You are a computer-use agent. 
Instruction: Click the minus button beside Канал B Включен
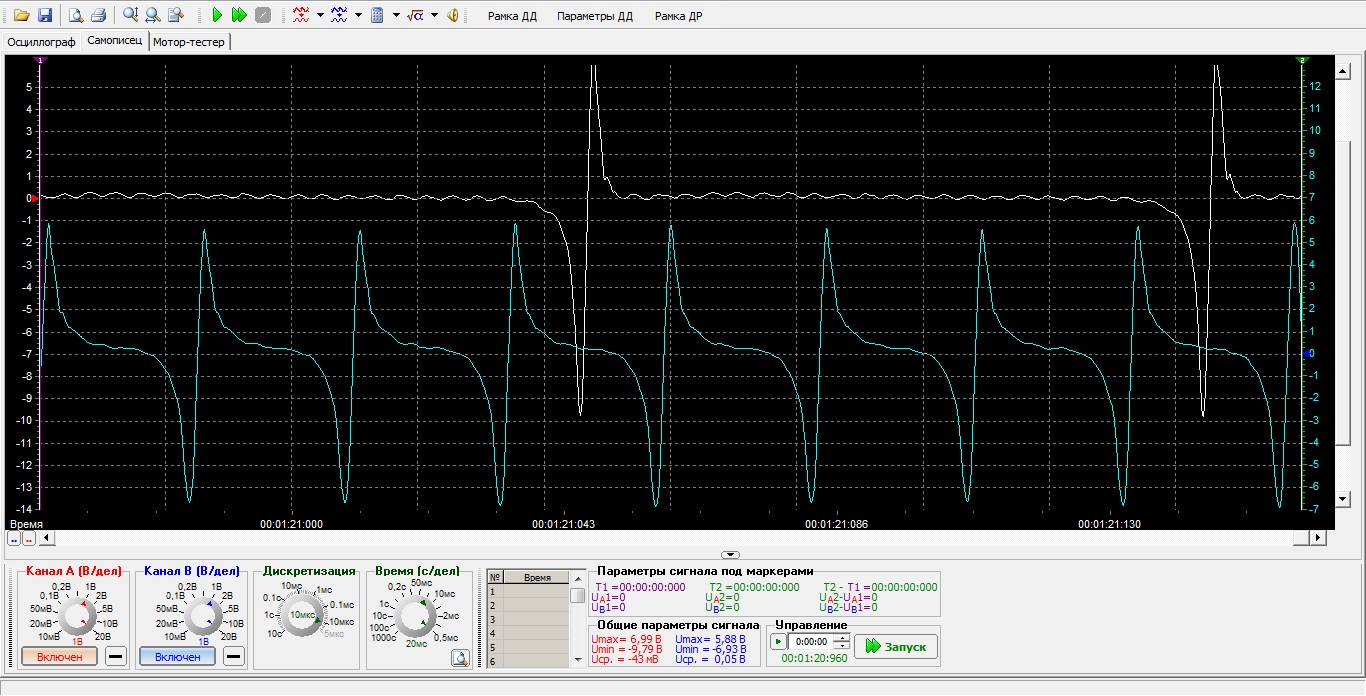(x=233, y=657)
